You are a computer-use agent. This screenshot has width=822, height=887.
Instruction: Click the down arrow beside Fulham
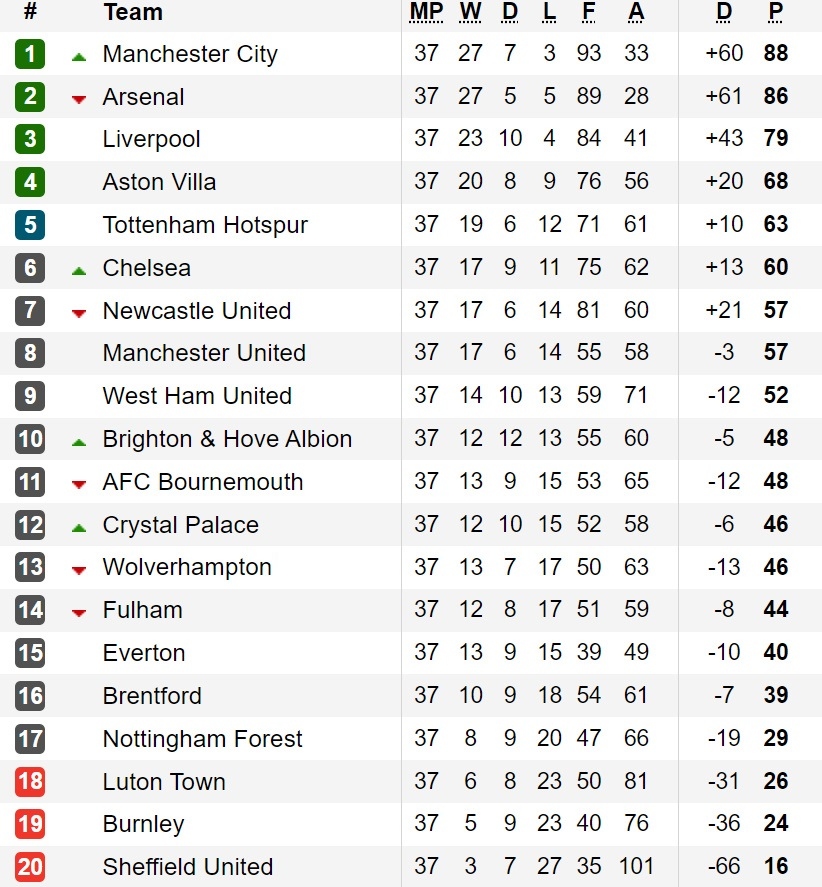[79, 613]
